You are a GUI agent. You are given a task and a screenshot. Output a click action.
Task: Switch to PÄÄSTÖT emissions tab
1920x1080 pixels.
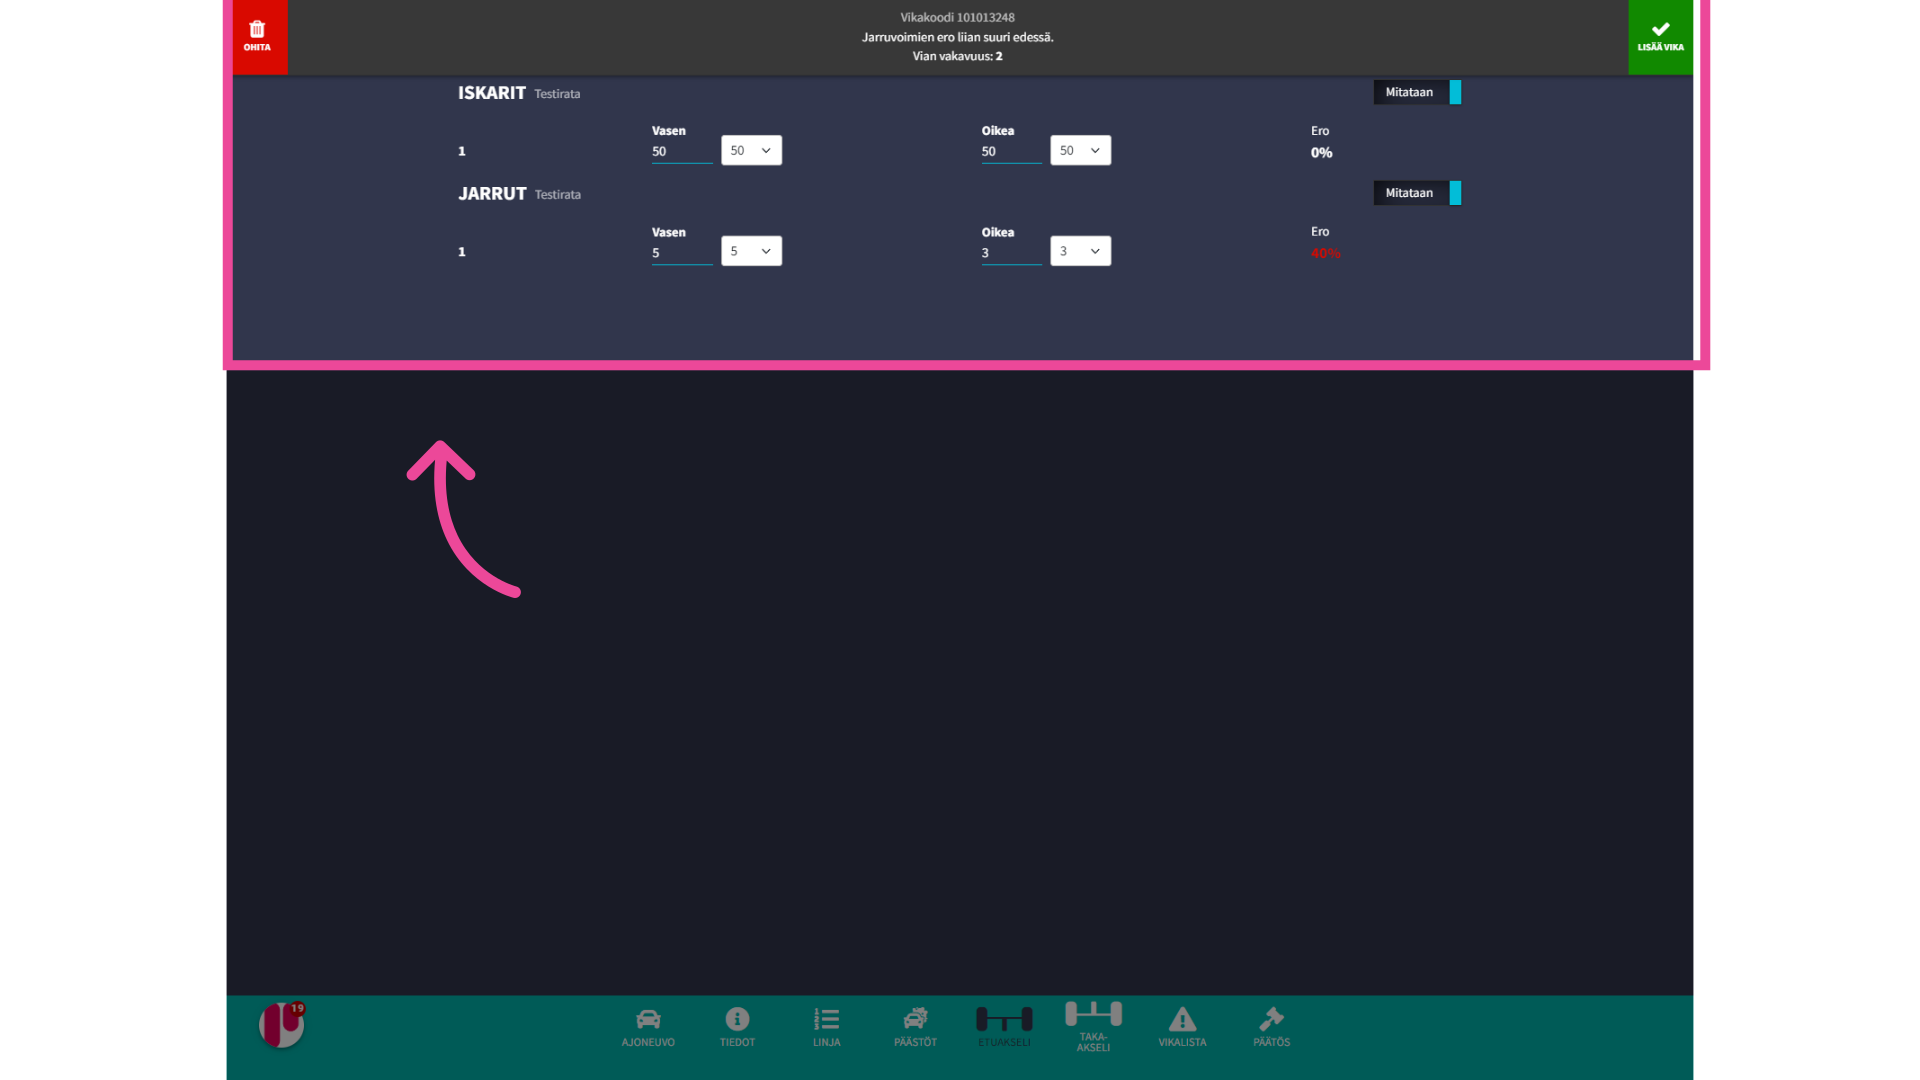coord(915,1027)
